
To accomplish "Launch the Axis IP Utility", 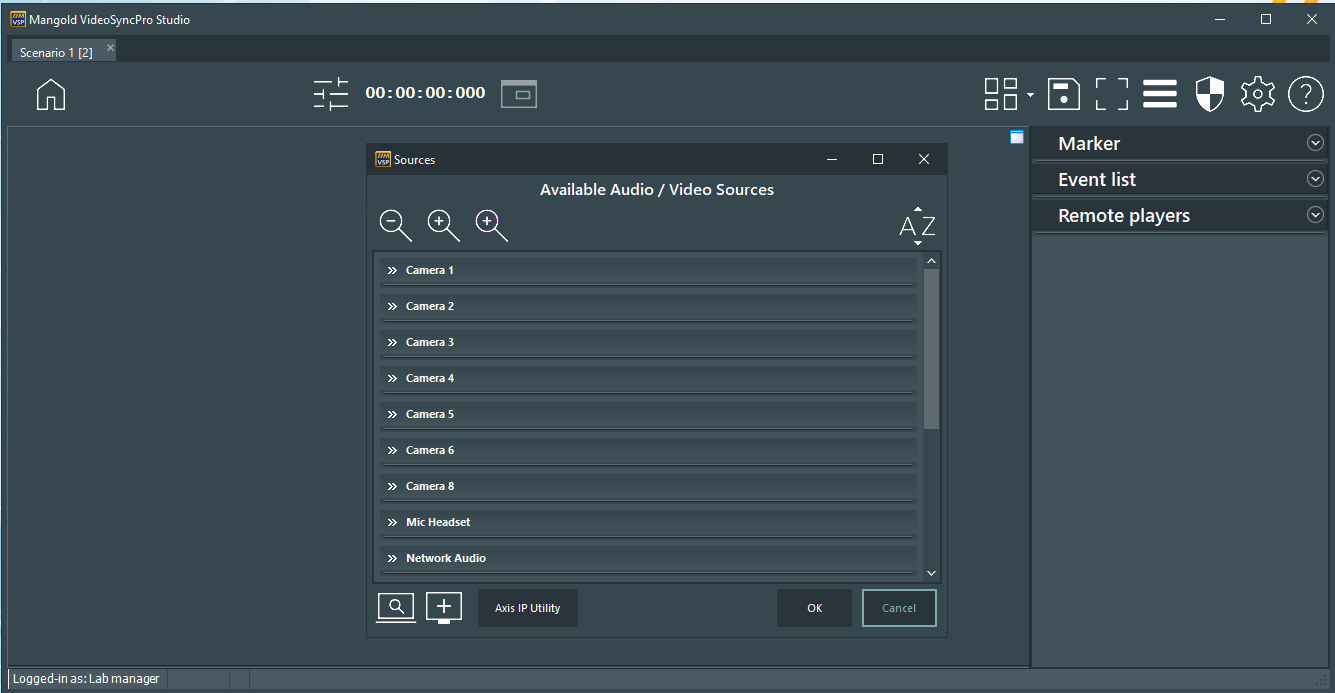I will [528, 608].
